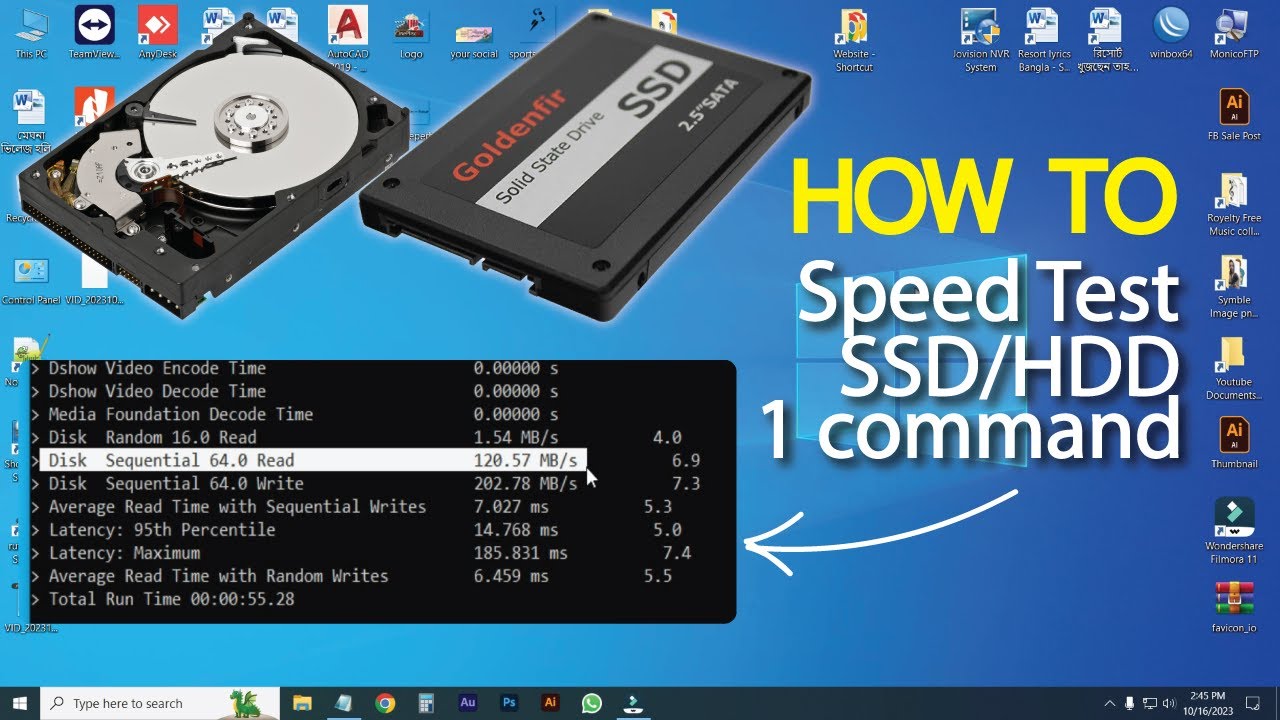Open the network tray icon
Image resolution: width=1280 pixels, height=720 pixels.
click(1150, 703)
